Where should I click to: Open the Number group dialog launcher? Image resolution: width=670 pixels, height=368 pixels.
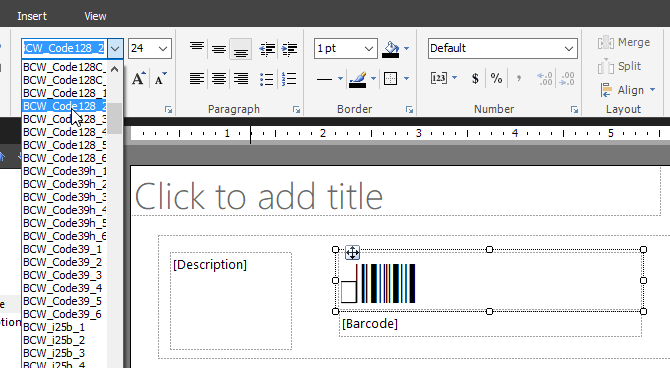click(x=574, y=110)
